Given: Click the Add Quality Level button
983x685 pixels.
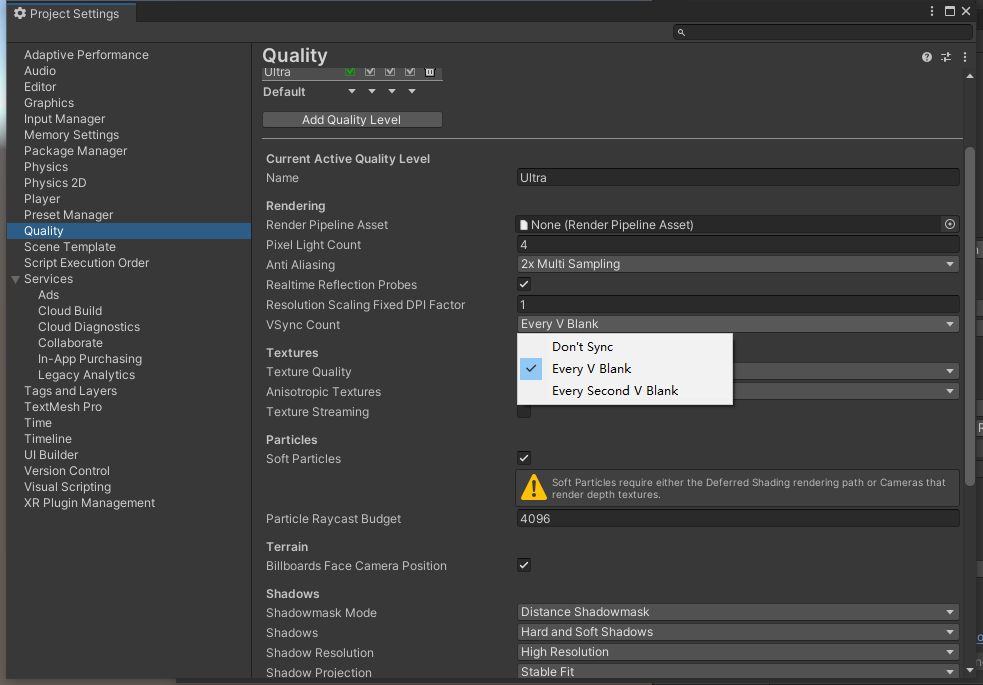Looking at the screenshot, I should (352, 120).
